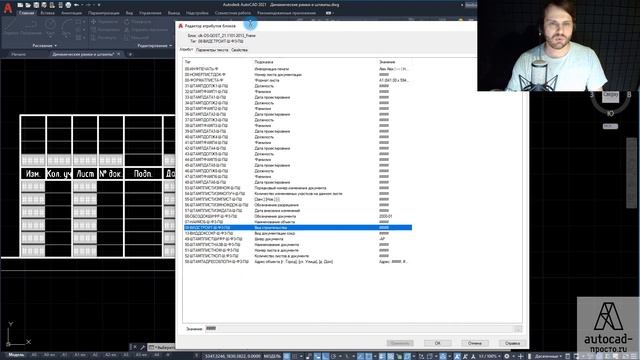640x360 pixels.
Task: Open the Управление ribbon tab
Action: coord(150,13)
